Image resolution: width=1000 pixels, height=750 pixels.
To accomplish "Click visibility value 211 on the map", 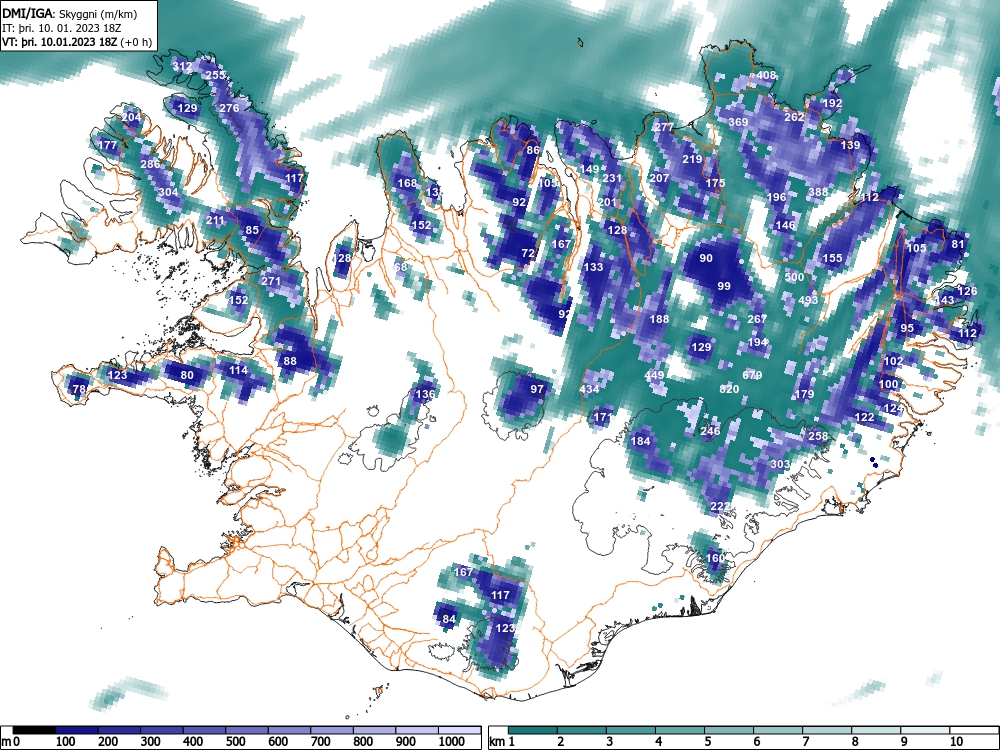I will pyautogui.click(x=216, y=221).
